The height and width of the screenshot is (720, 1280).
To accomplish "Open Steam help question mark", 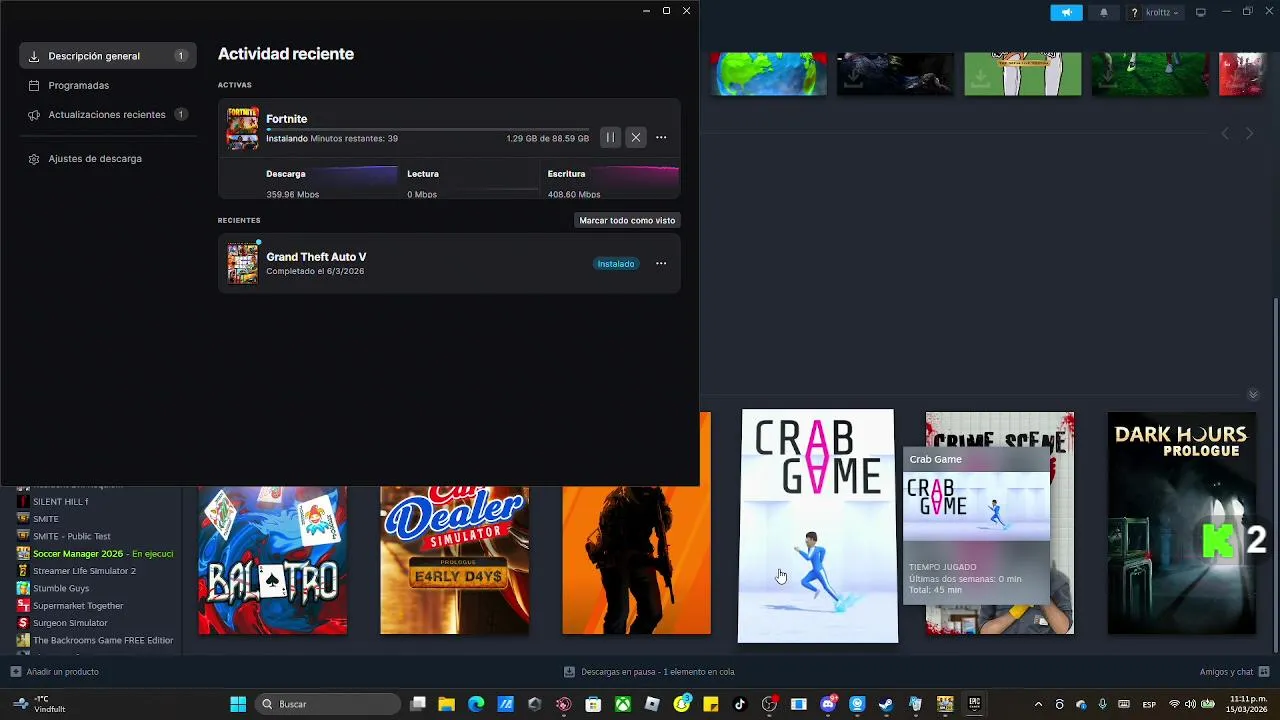I will tap(1134, 12).
